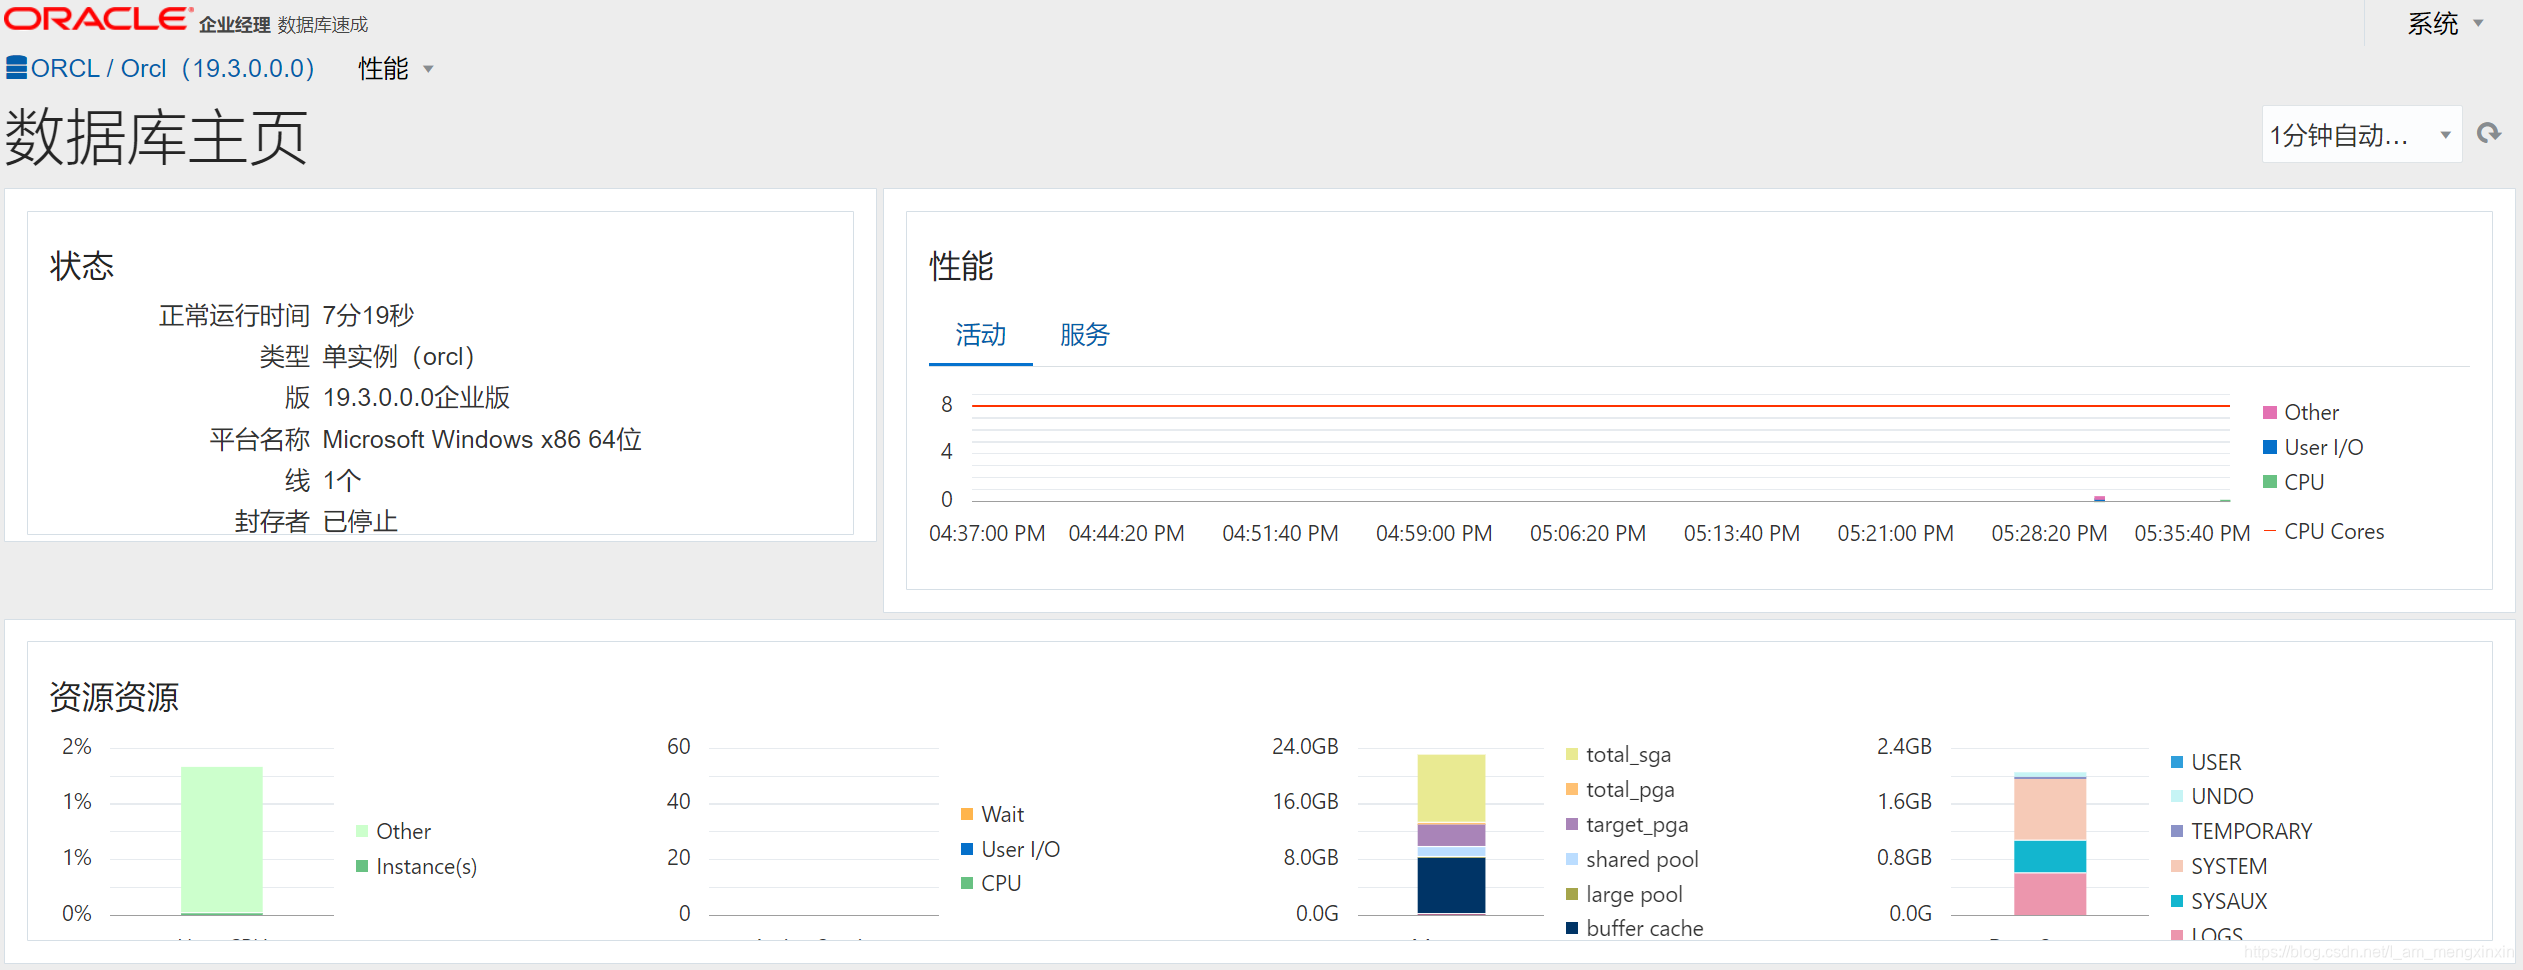This screenshot has width=2523, height=970.
Task: Click the SYSTEM tablespace legend entry
Action: (2220, 866)
